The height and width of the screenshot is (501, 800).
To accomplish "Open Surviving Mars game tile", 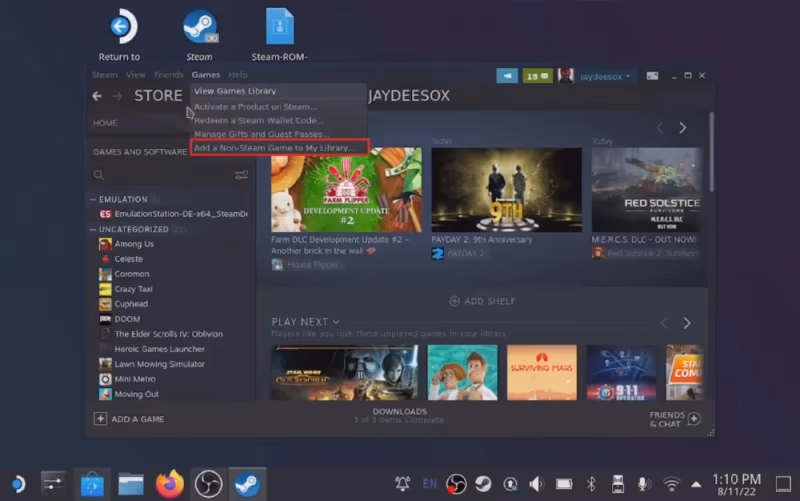I will click(542, 372).
